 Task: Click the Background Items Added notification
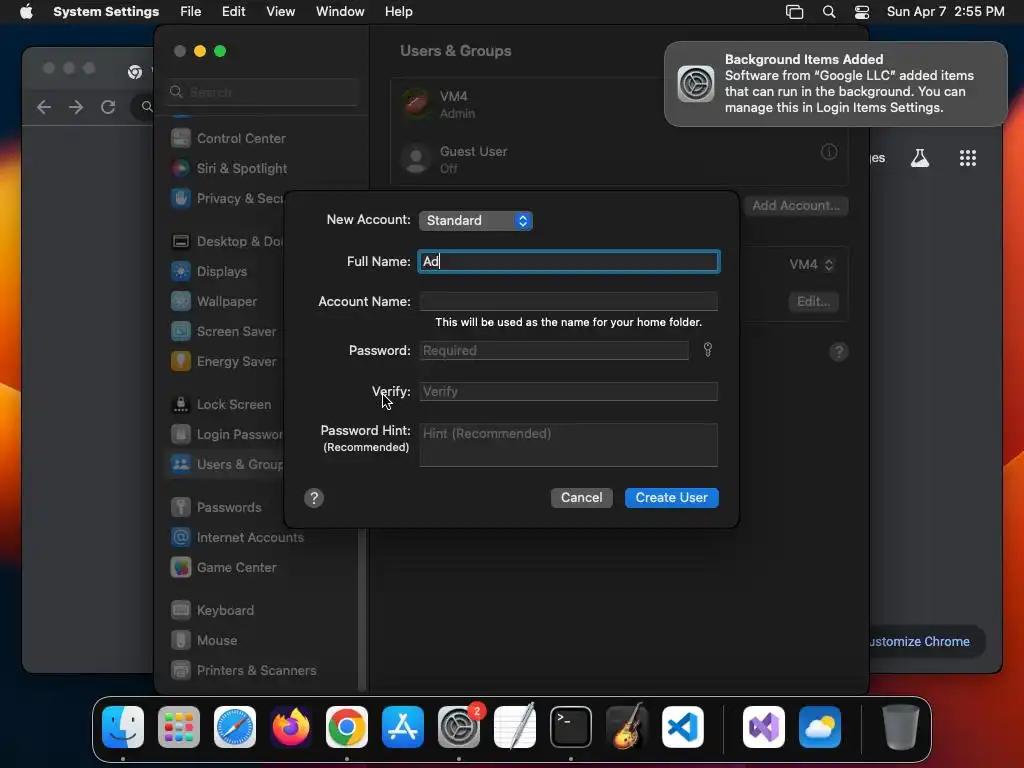[x=836, y=84]
